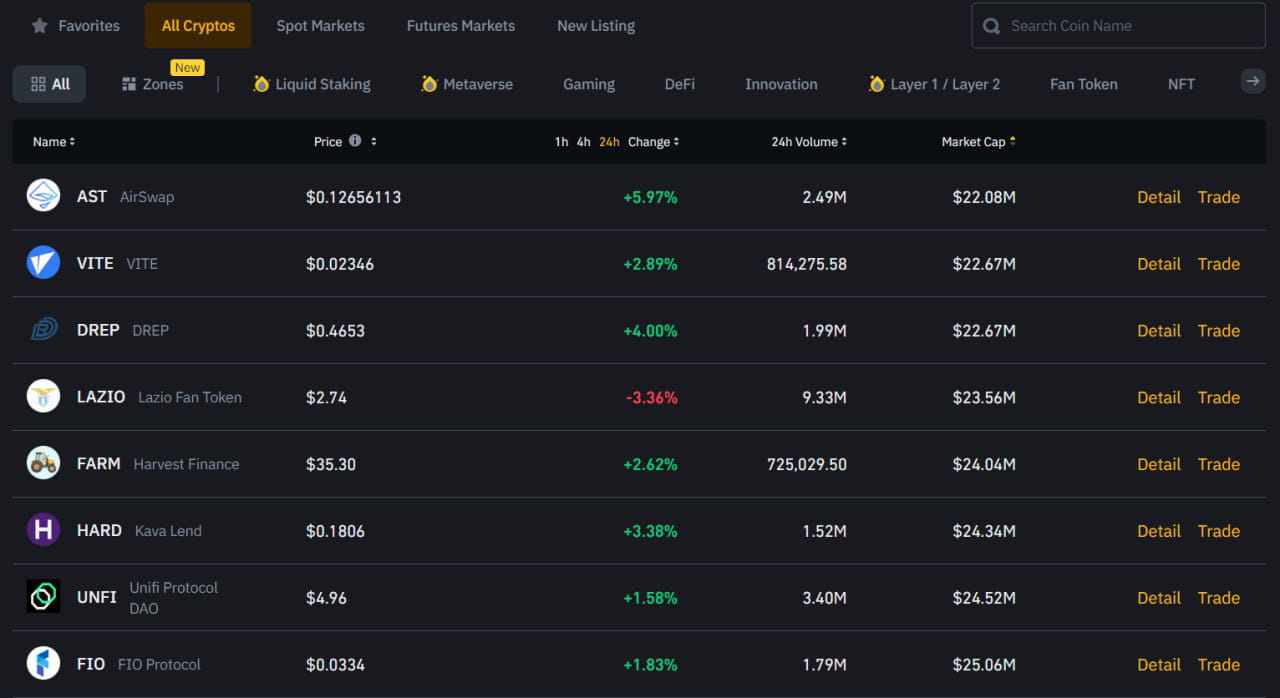Switch change timeframe to 1h
Image resolution: width=1280 pixels, height=698 pixels.
[560, 141]
